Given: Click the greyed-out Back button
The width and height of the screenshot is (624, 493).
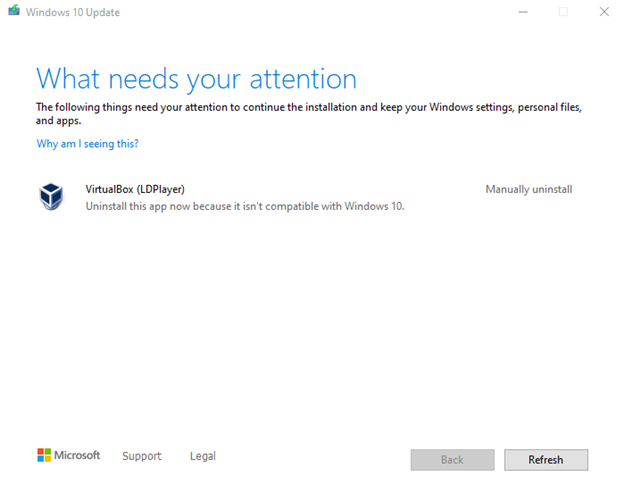Looking at the screenshot, I should pyautogui.click(x=452, y=460).
